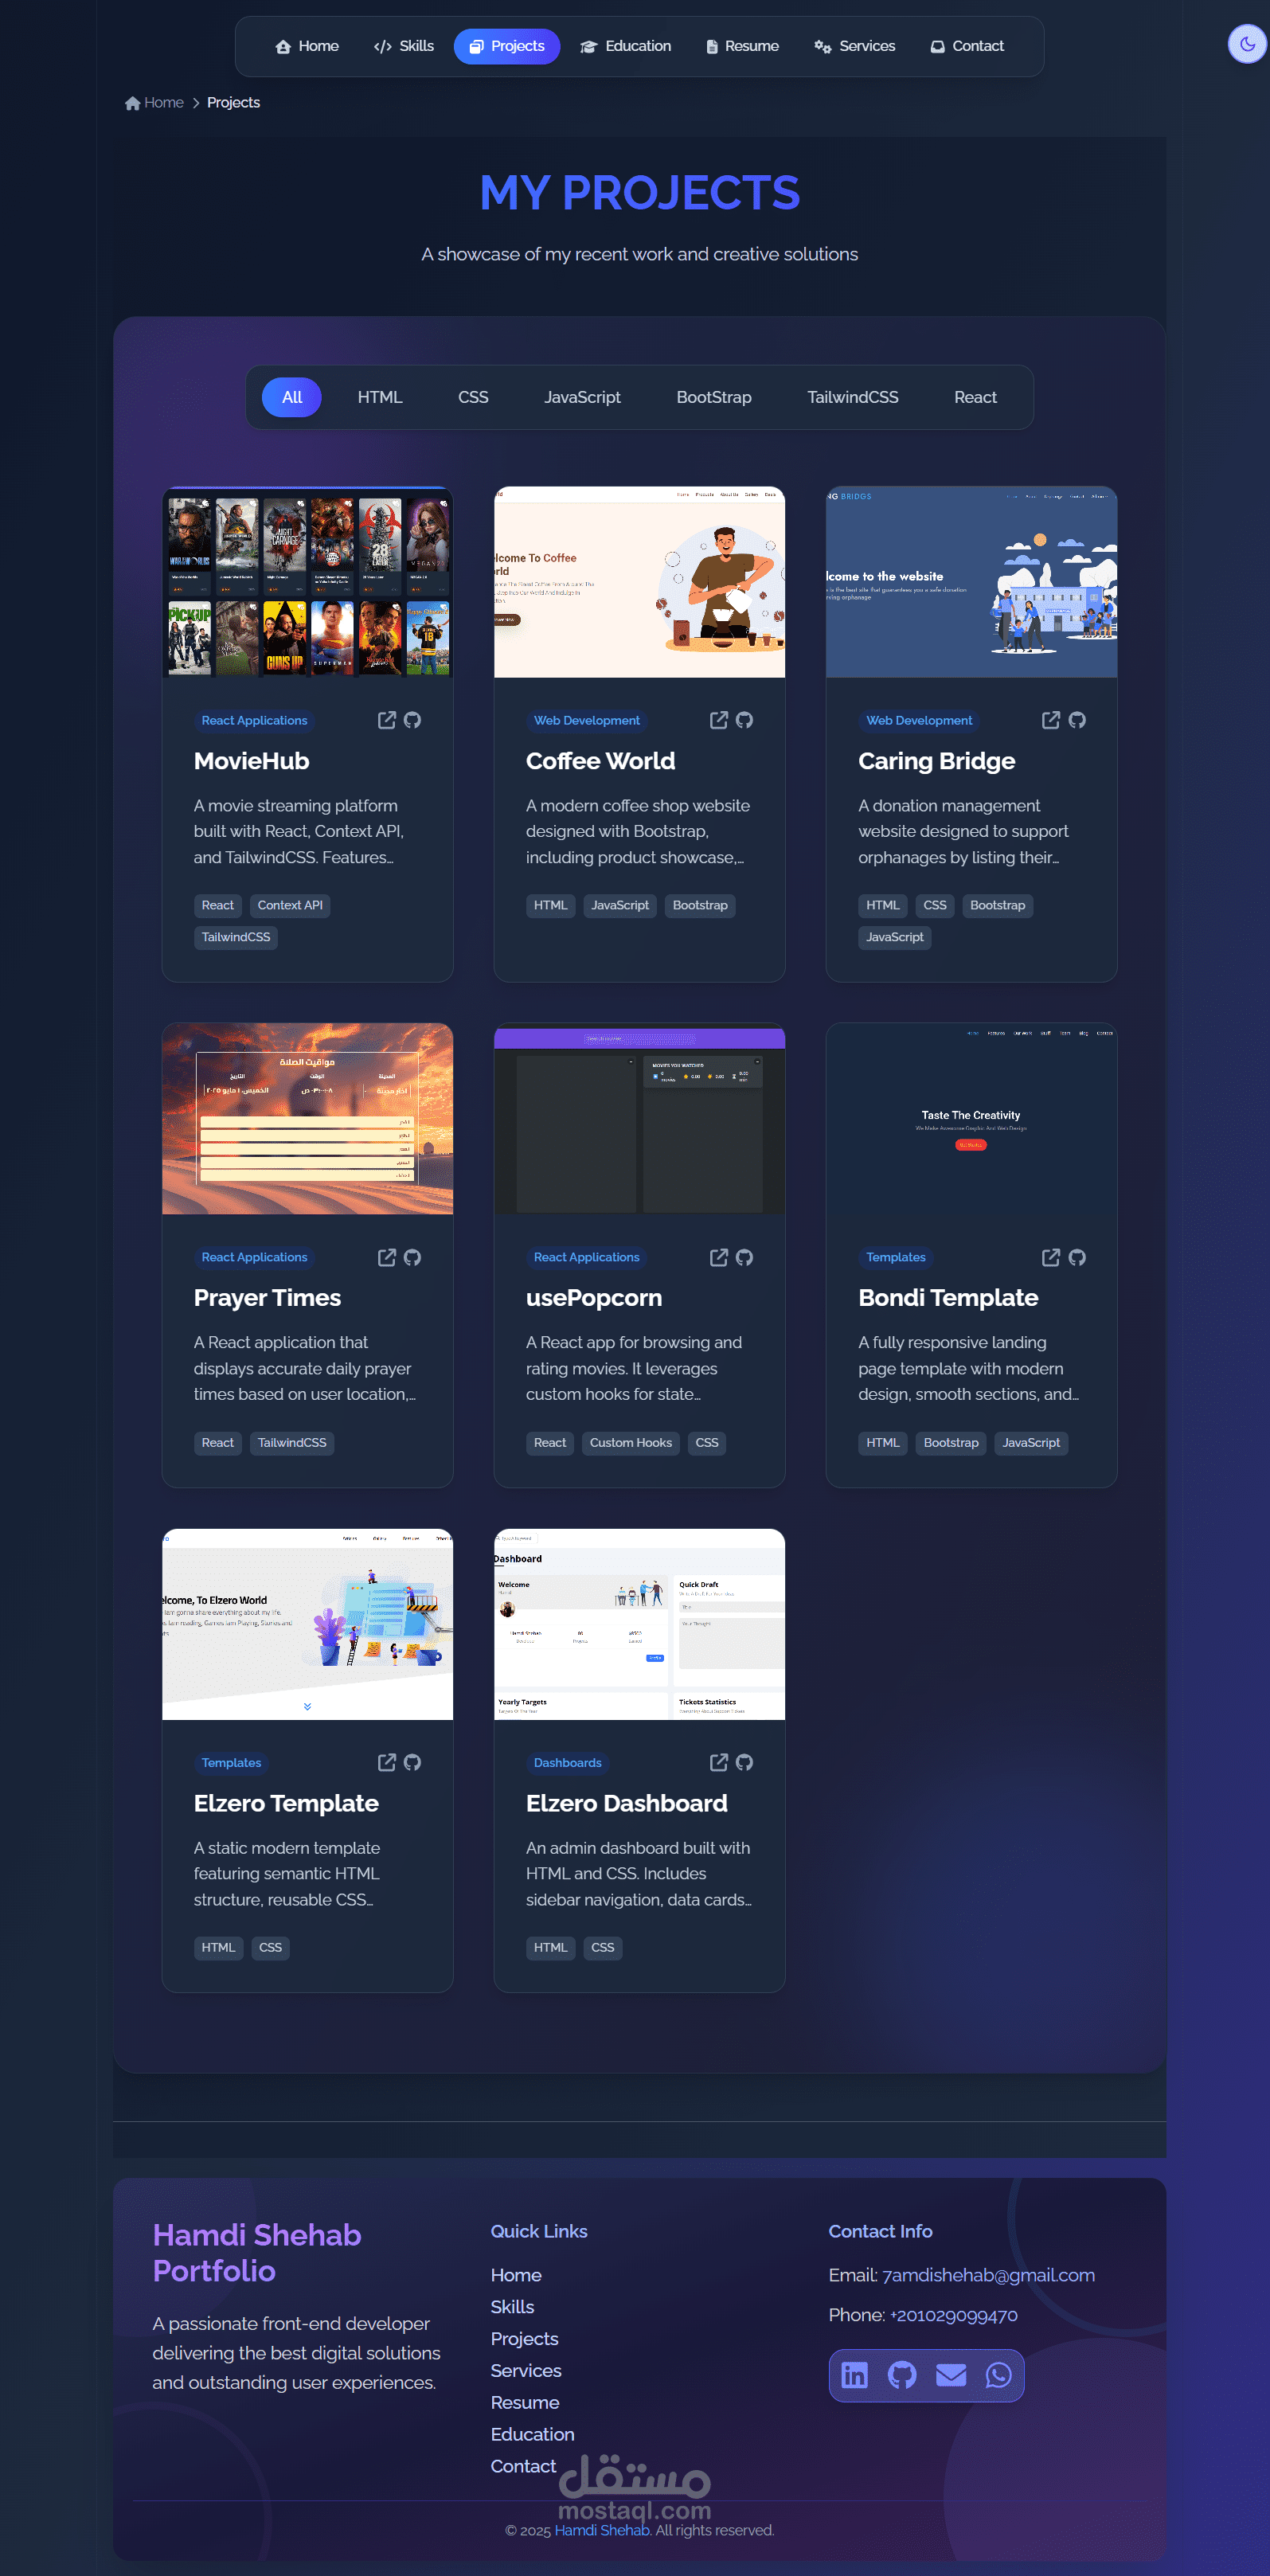Viewport: 1270px width, 2576px height.
Task: Click the Hamdi Shehab copyright link
Action: click(x=602, y=2530)
